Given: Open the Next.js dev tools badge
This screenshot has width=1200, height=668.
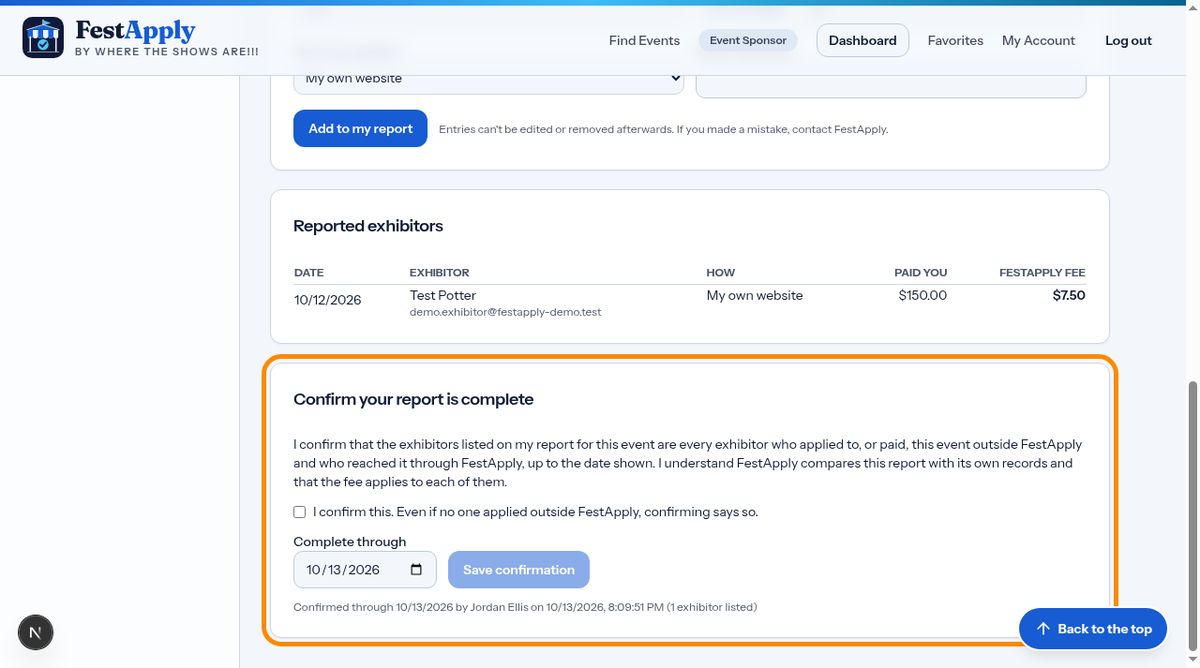Looking at the screenshot, I should (36, 632).
